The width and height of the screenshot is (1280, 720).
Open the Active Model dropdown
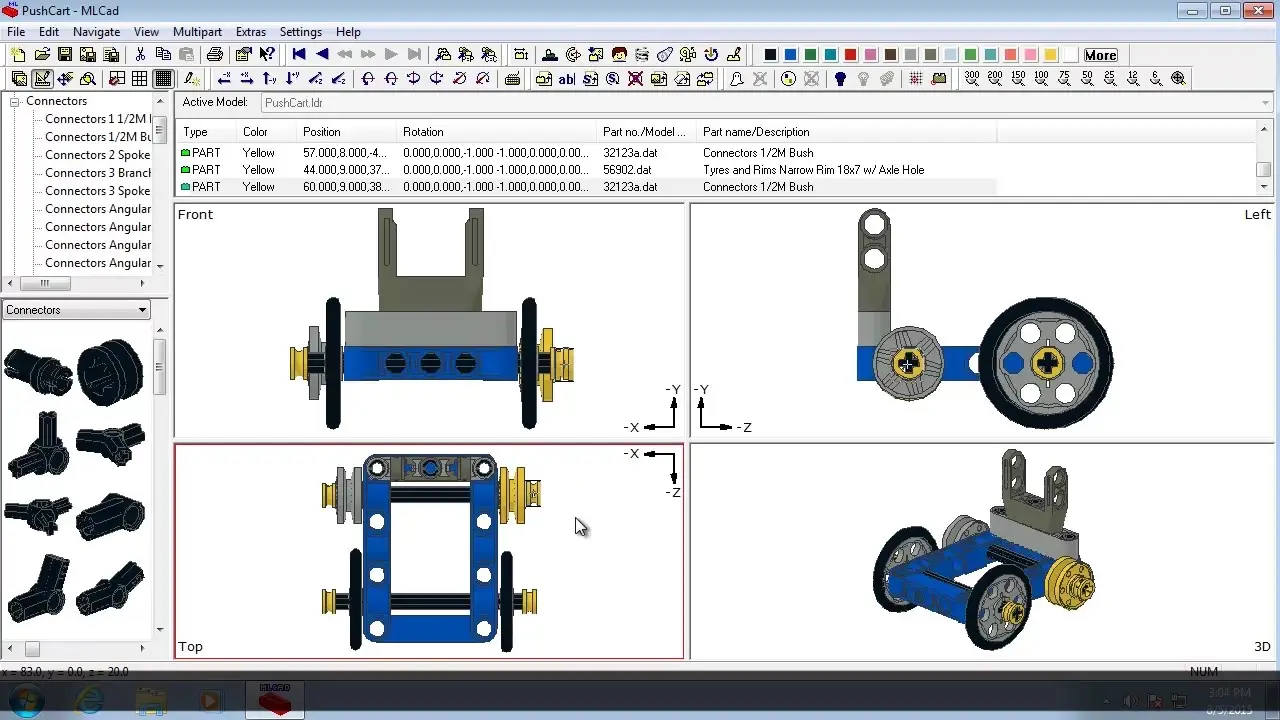(1267, 102)
